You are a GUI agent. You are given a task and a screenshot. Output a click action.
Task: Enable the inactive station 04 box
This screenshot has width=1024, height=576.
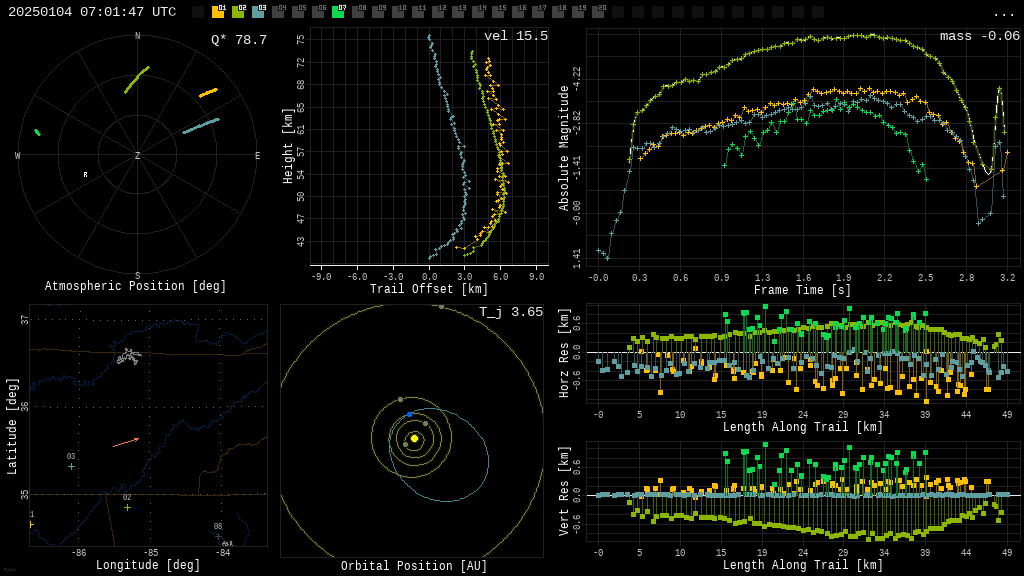(278, 12)
